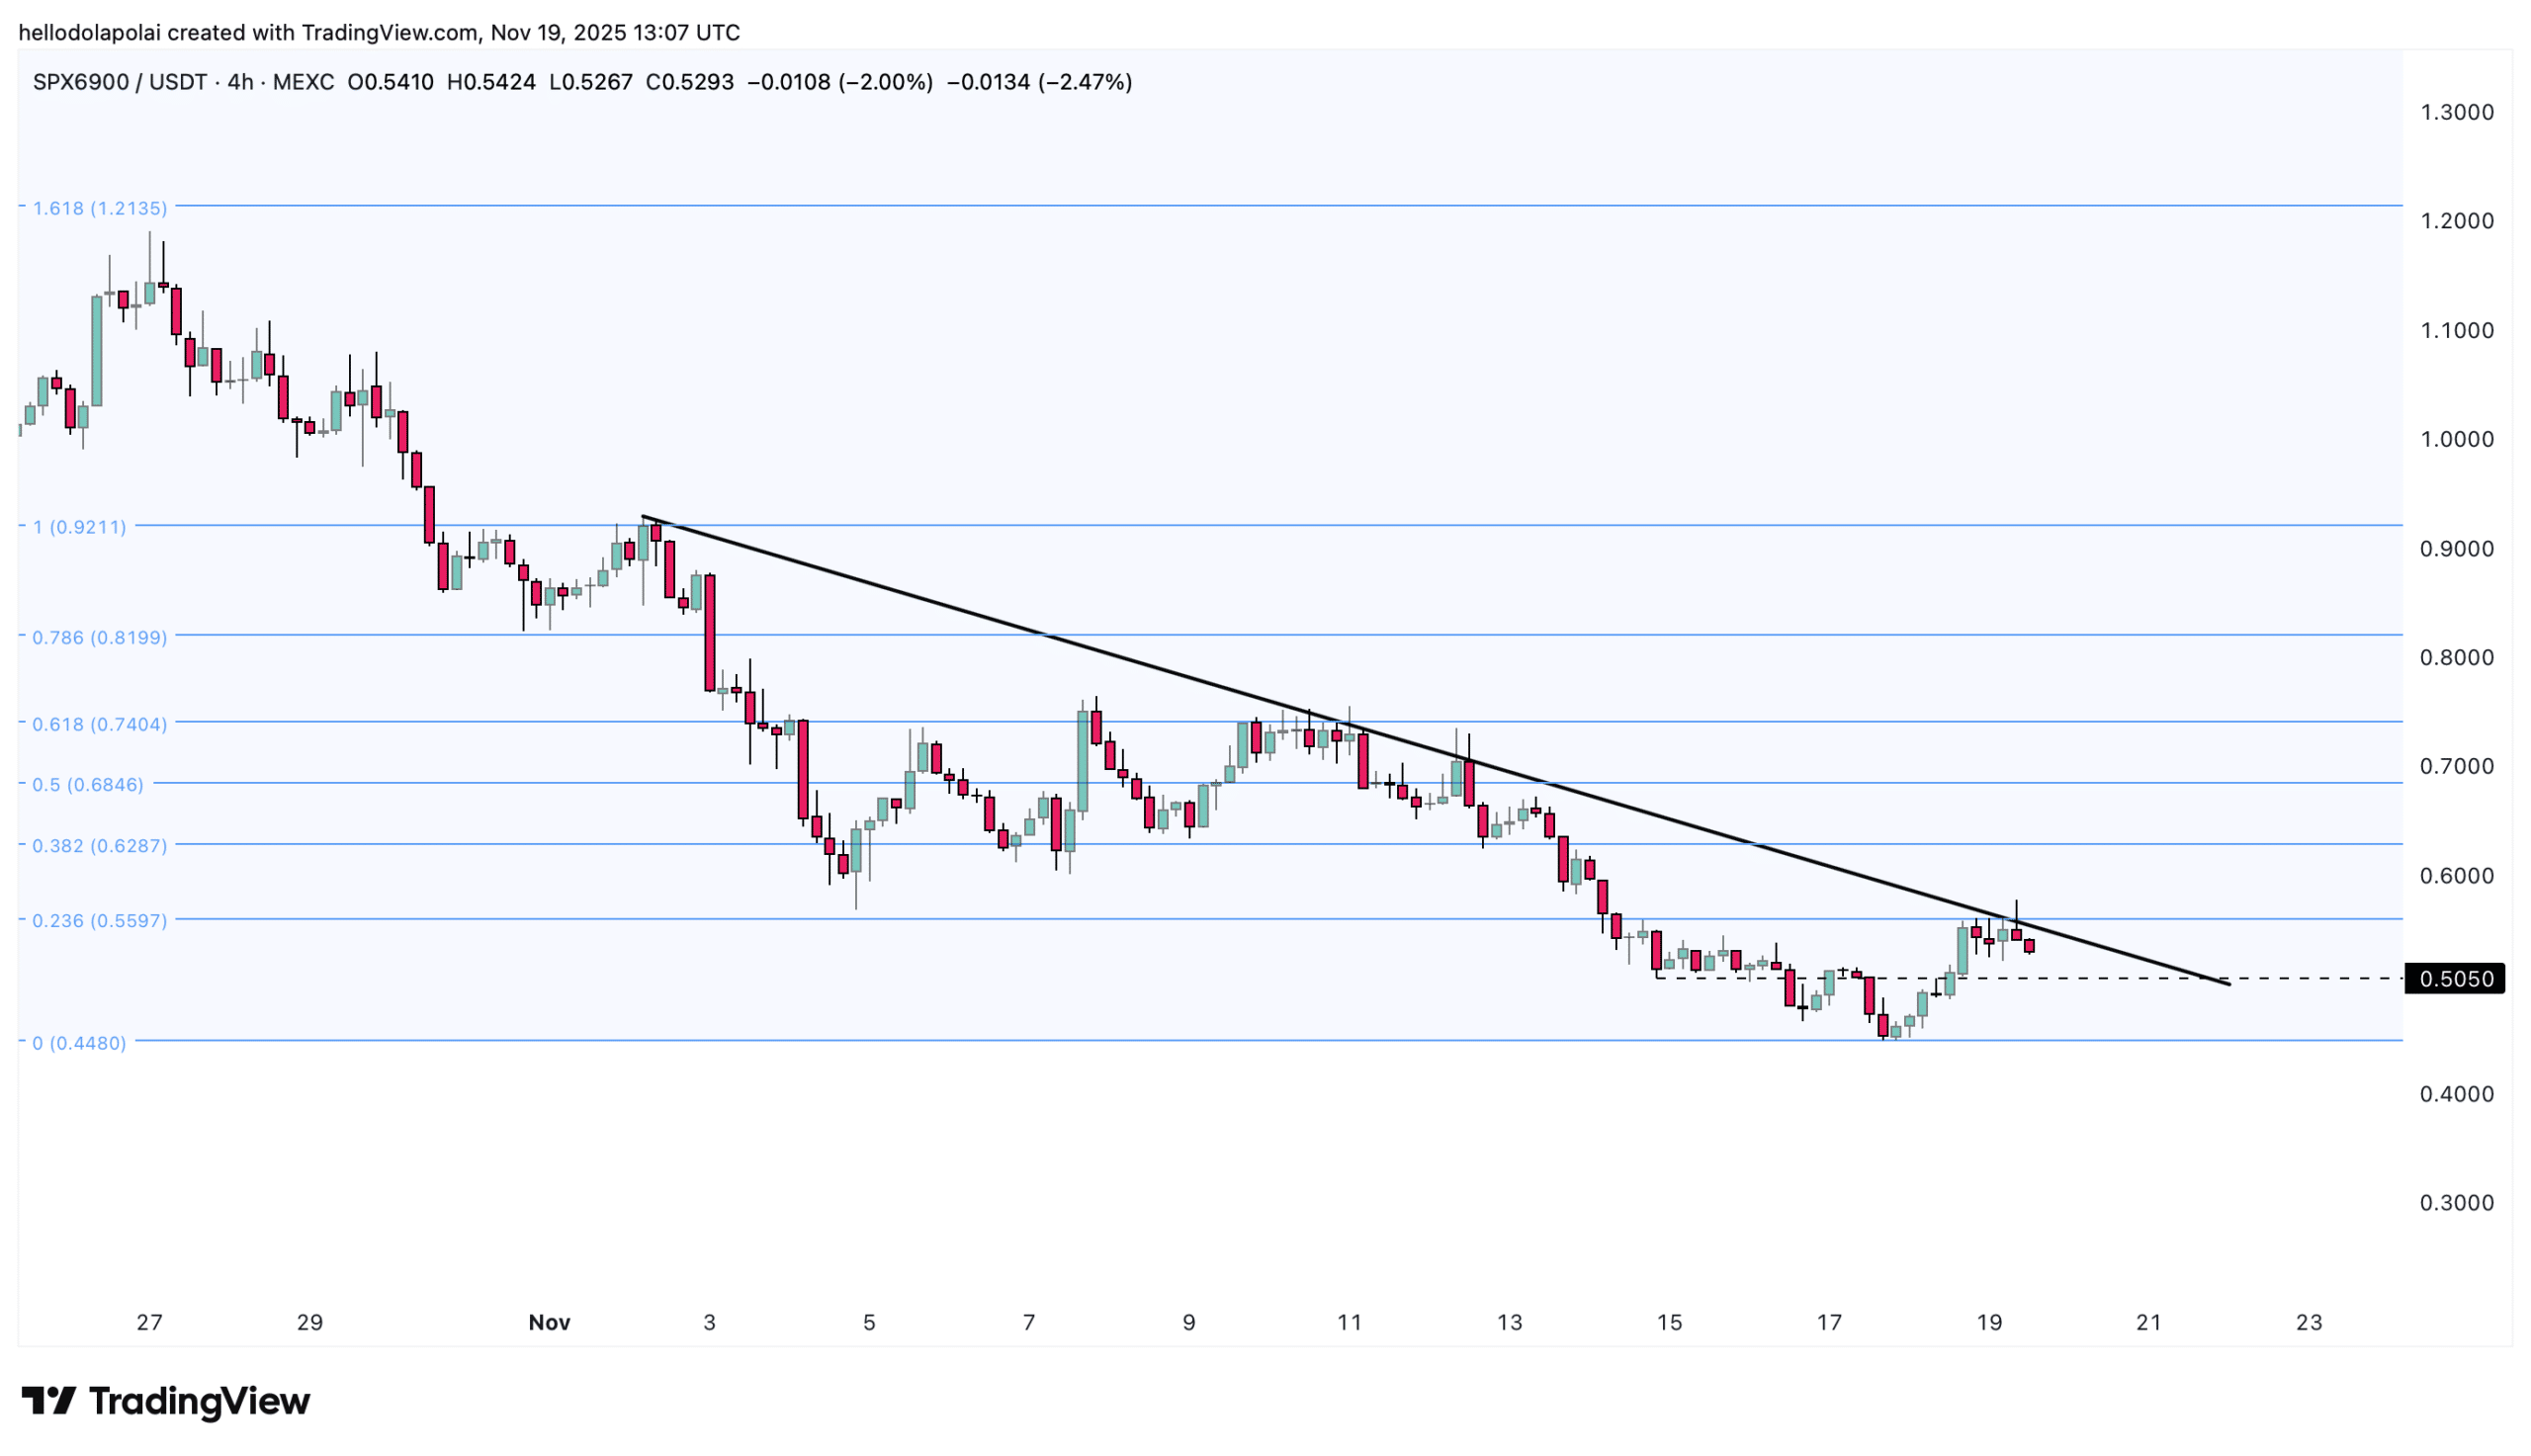Click the 0.3000 price axis label
This screenshot has width=2531, height=1456.
pyautogui.click(x=2456, y=1203)
